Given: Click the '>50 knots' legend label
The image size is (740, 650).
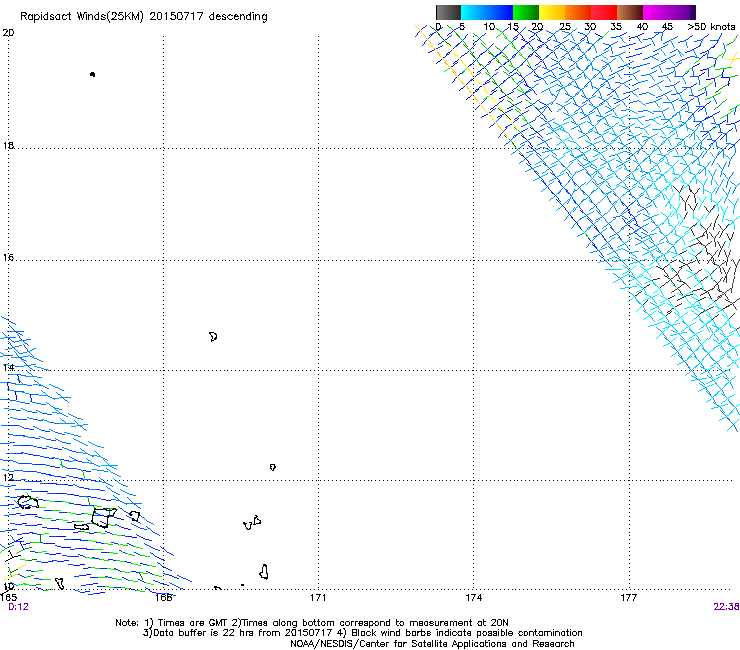Looking at the screenshot, I should coord(711,27).
